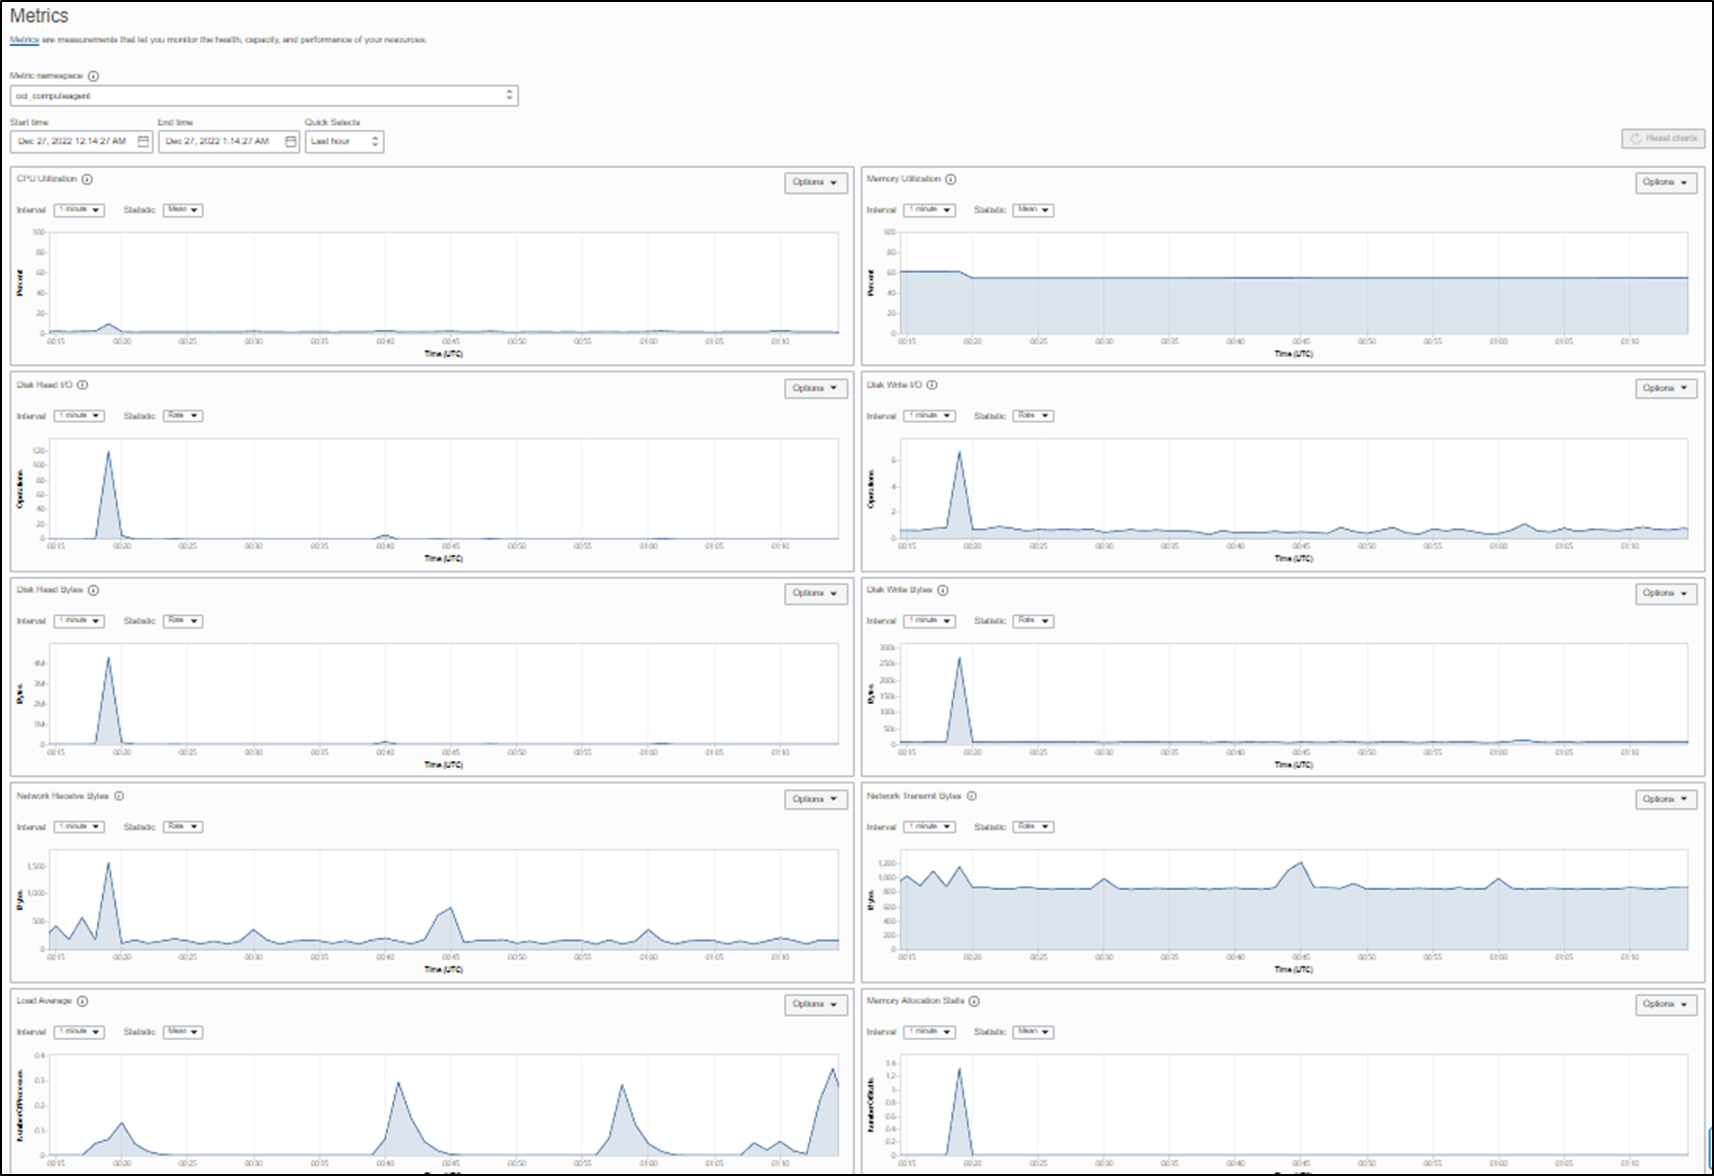Viewport: 1714px width, 1176px height.
Task: Open Load Average Statistic dropdown
Action: coord(183,1031)
